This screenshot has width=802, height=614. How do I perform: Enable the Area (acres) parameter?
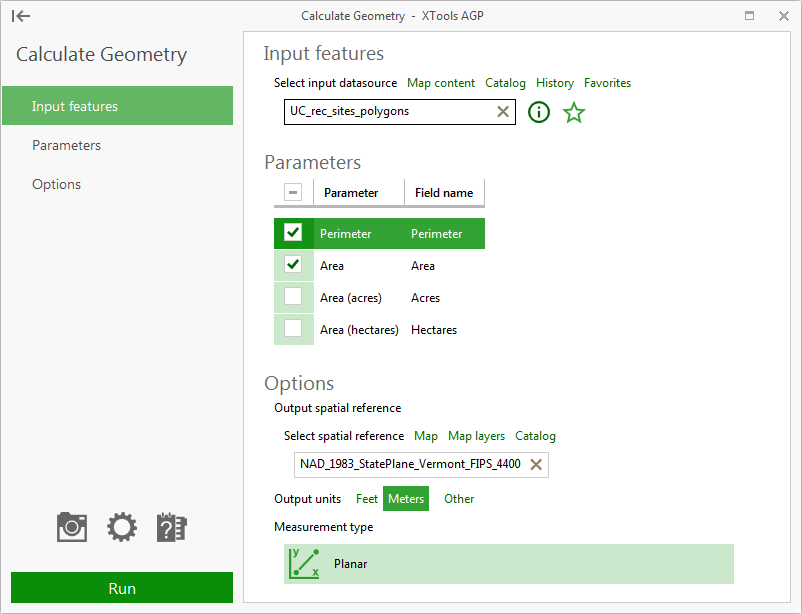point(293,297)
